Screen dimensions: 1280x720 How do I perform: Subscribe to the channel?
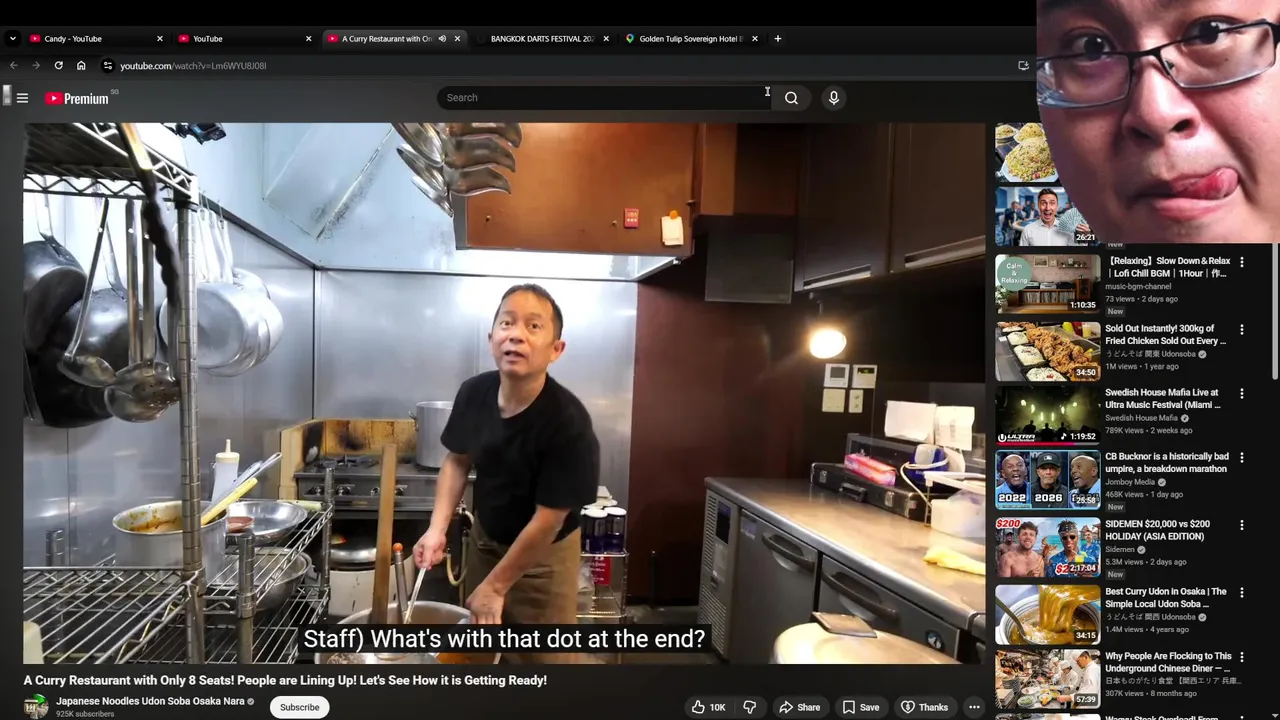point(299,707)
